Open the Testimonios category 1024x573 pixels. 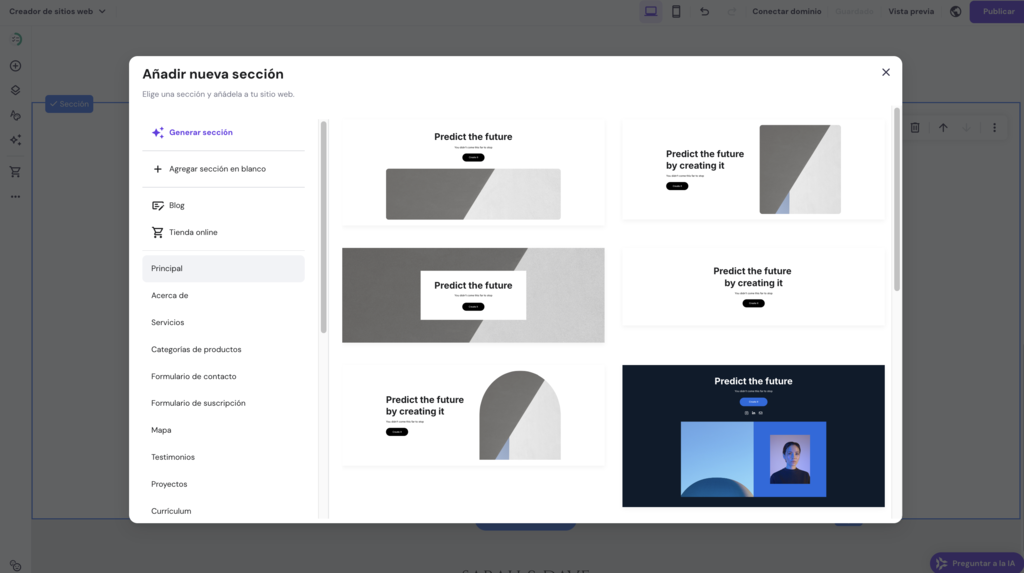(x=223, y=457)
